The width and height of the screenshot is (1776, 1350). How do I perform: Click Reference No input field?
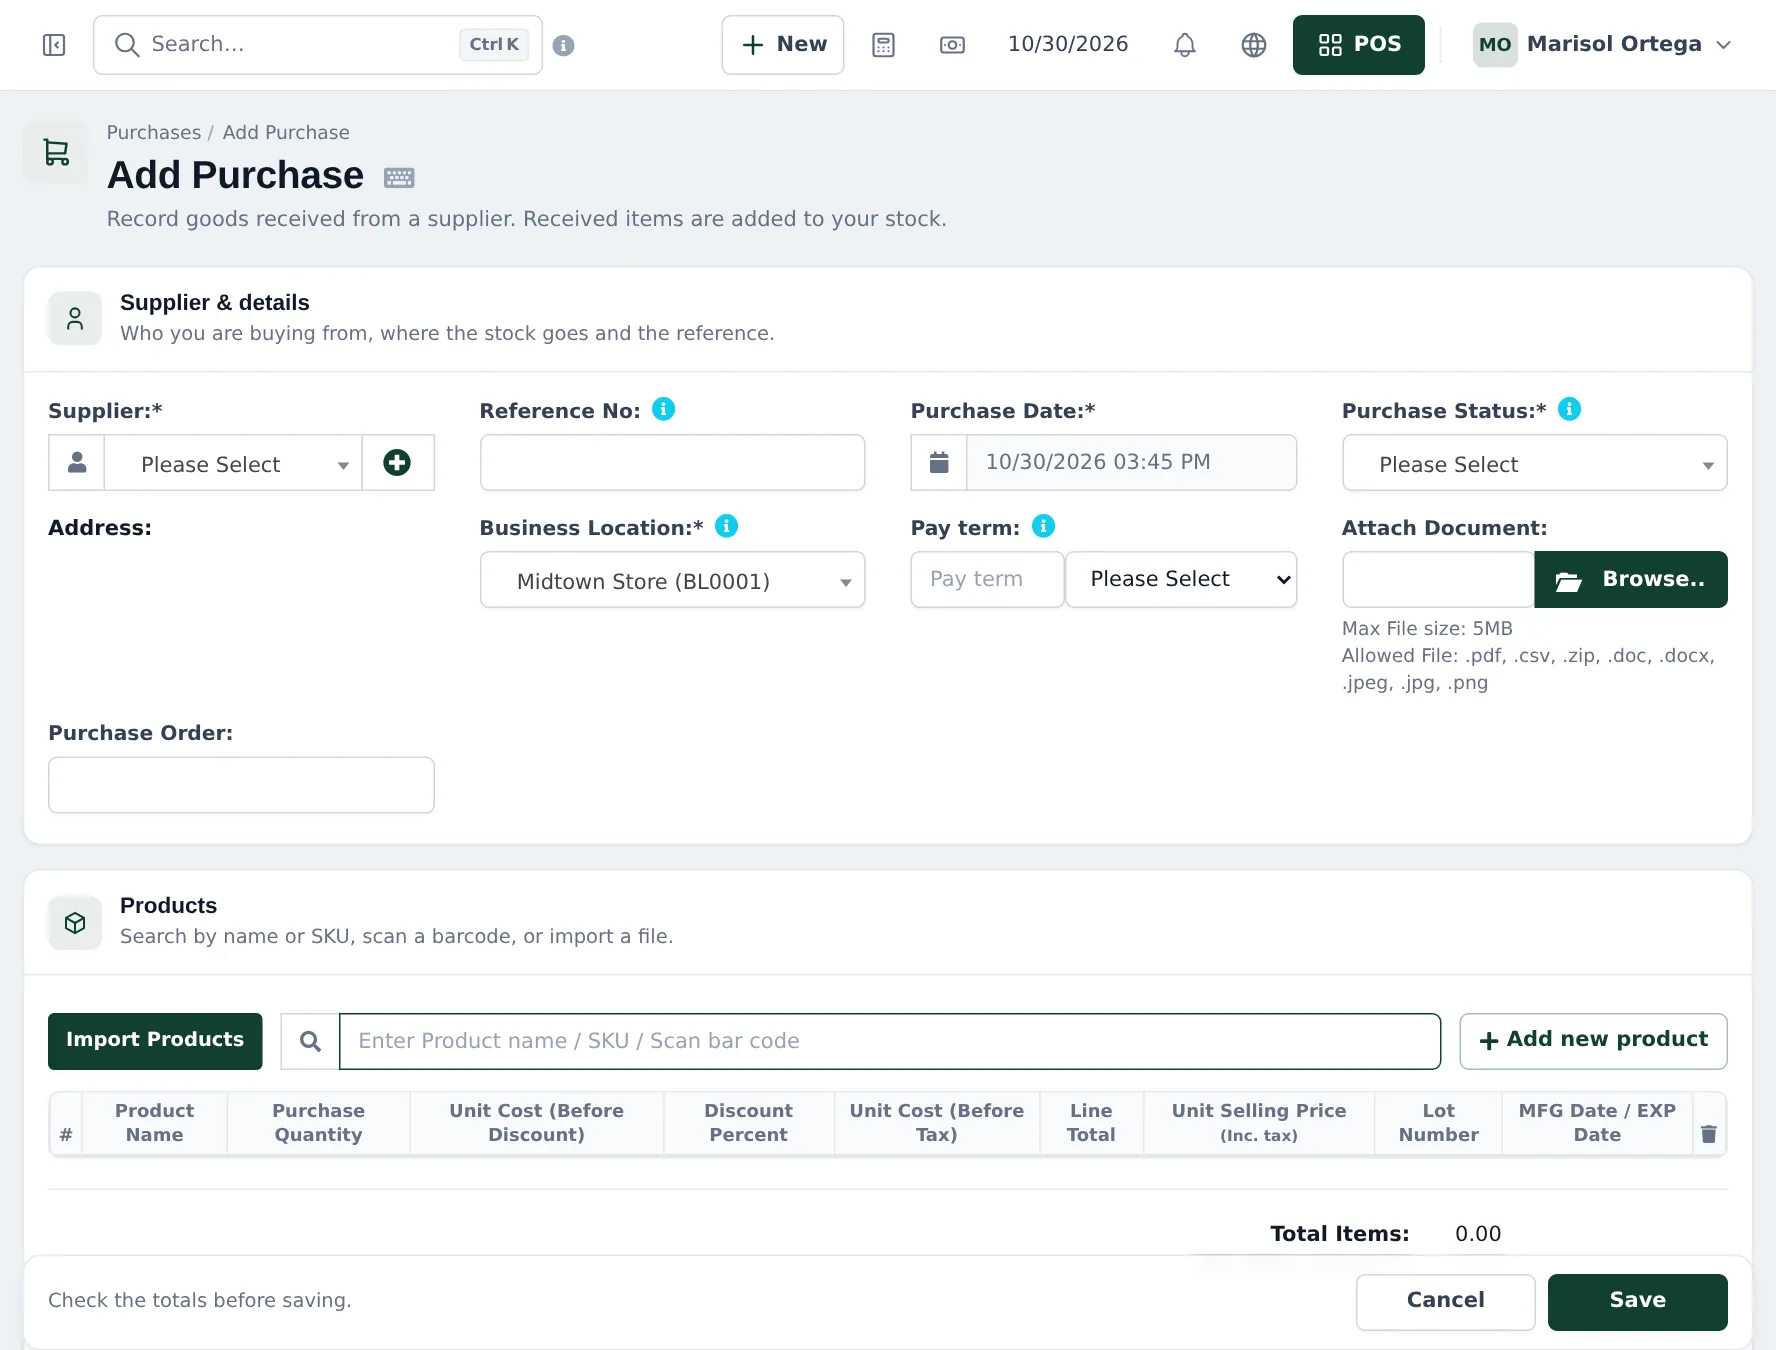coord(672,462)
